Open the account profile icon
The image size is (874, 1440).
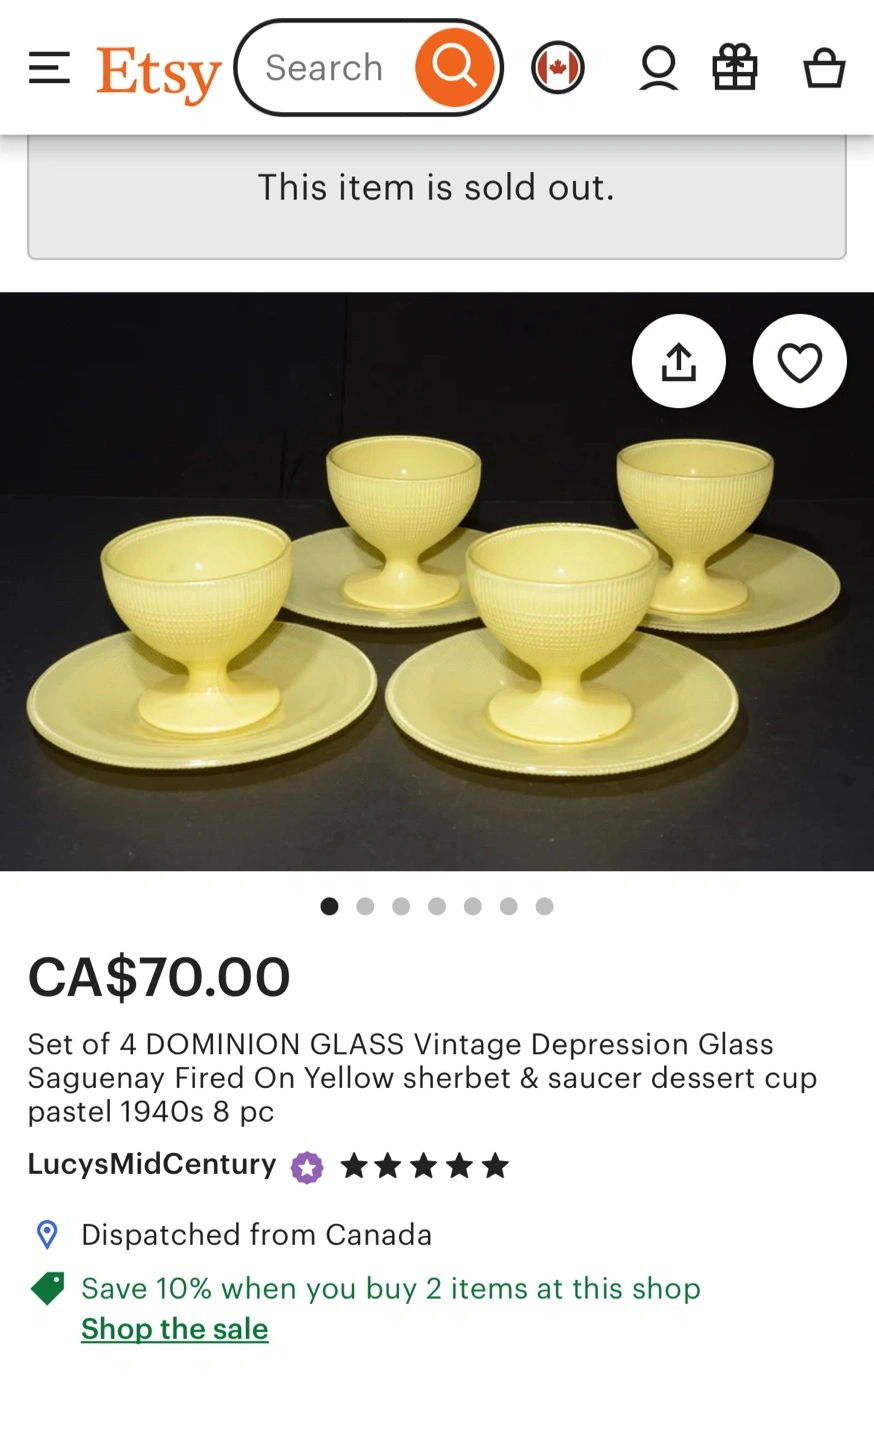659,69
